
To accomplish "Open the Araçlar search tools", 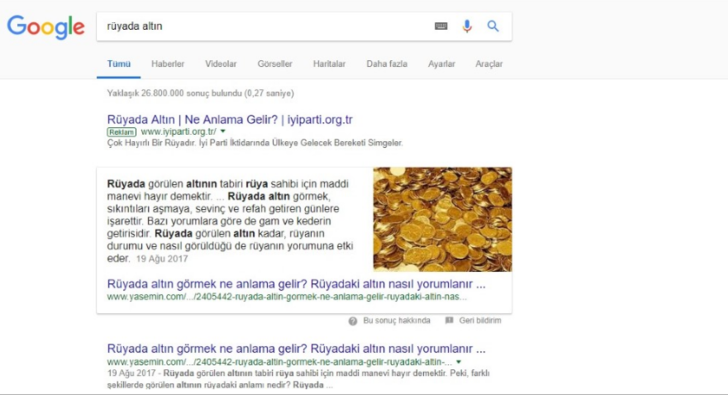I will [x=489, y=64].
